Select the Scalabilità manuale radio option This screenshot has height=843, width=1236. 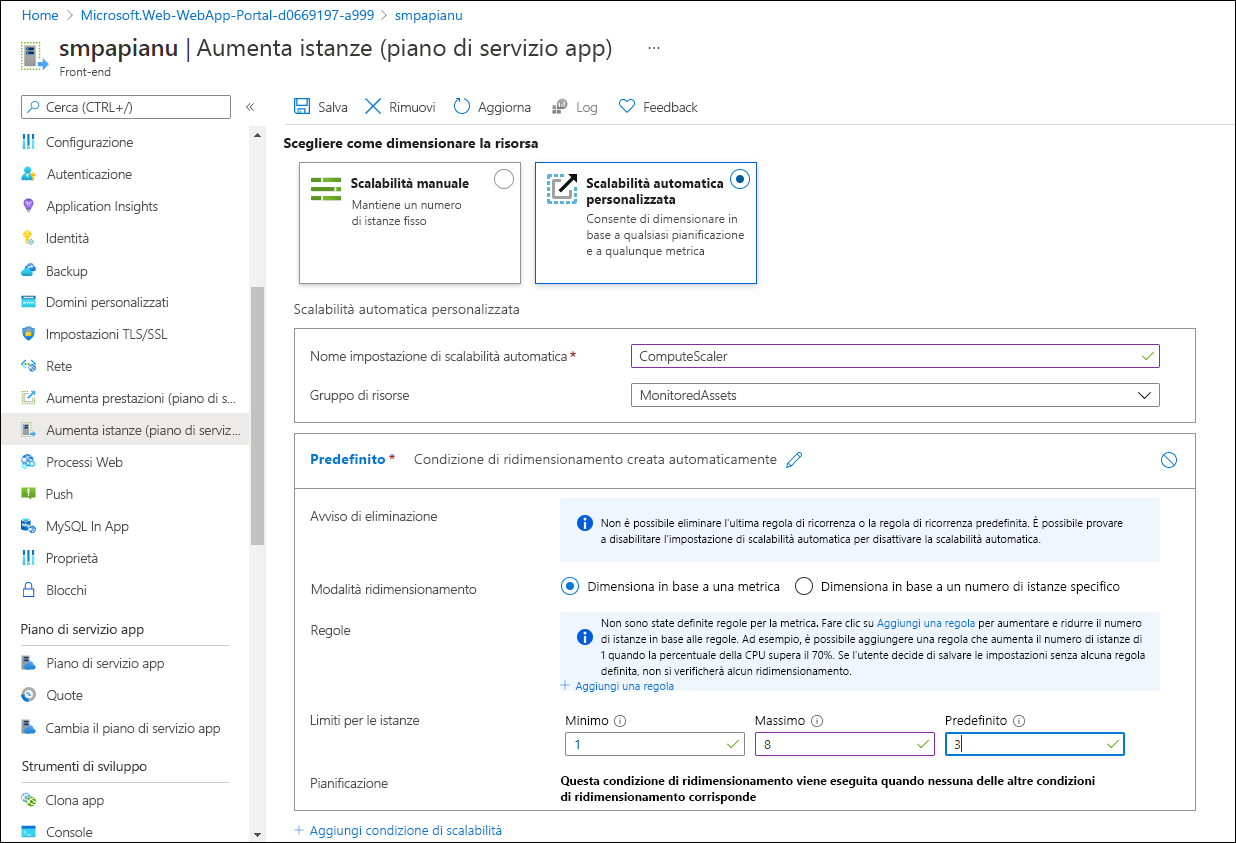(x=504, y=179)
